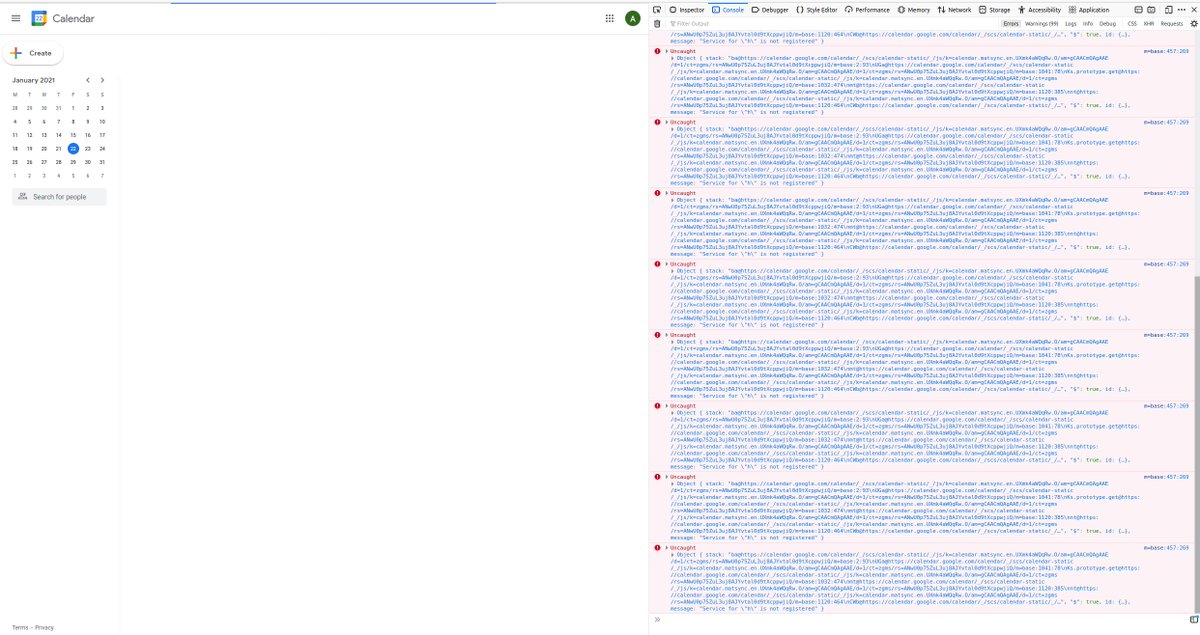Image resolution: width=1200 pixels, height=635 pixels.
Task: Open the Calendar main menu hamburger
Action: coord(15,18)
